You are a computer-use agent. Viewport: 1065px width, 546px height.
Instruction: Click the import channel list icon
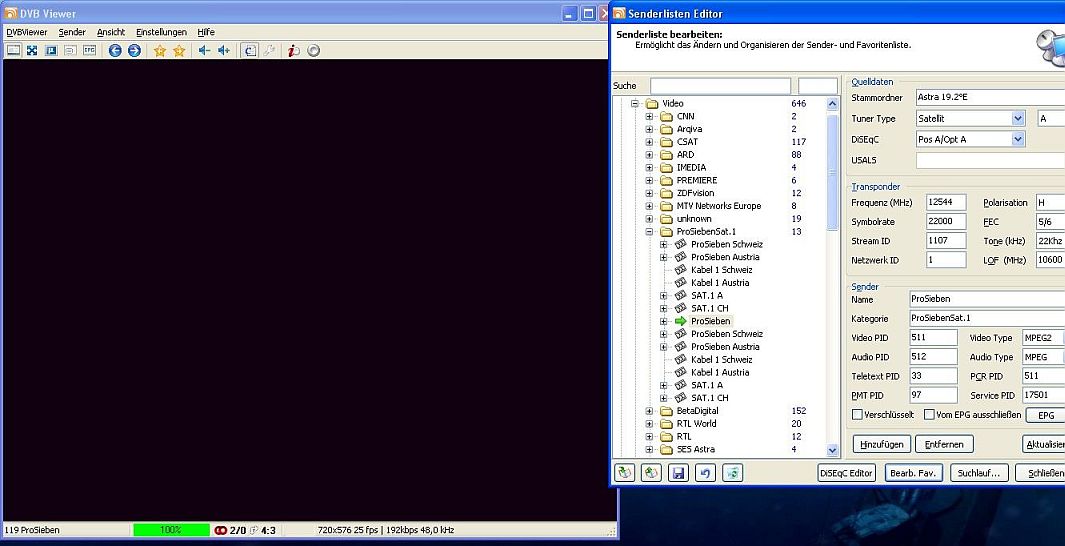(624, 473)
